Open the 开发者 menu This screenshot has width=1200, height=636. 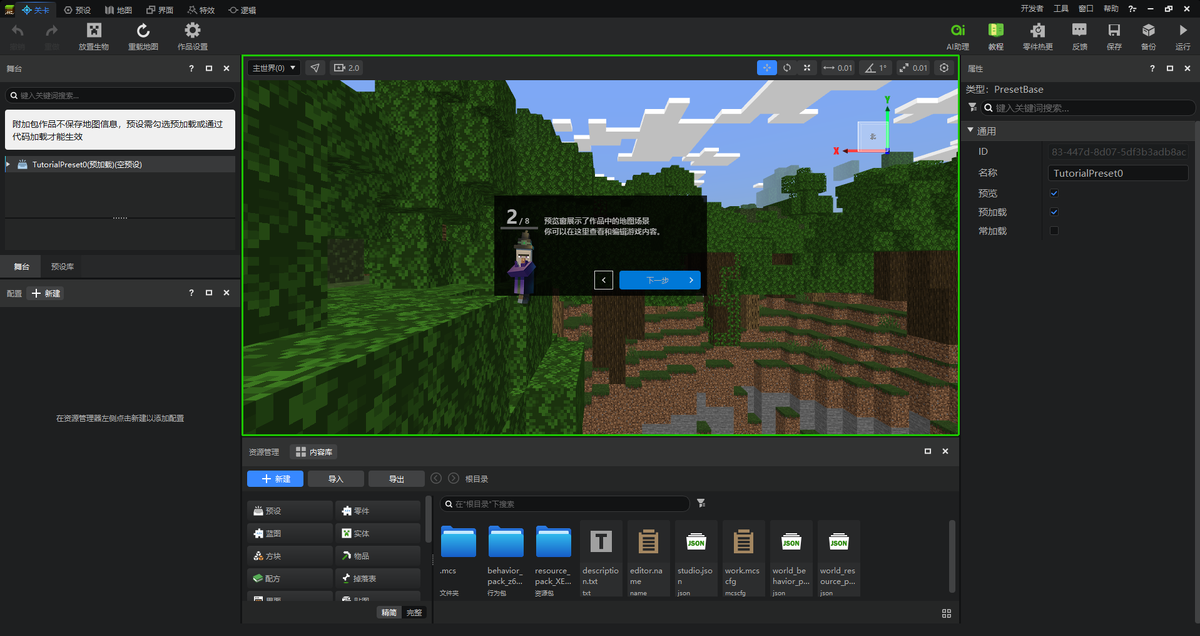(1032, 8)
